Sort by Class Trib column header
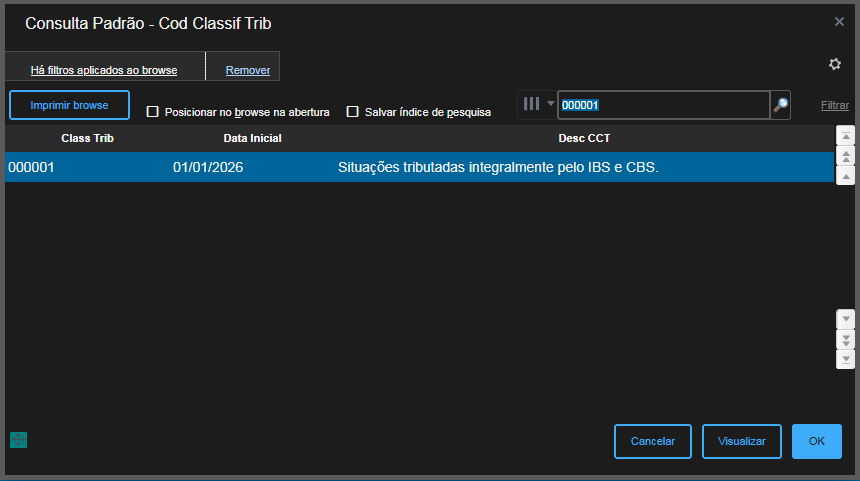860x481 pixels. click(88, 138)
